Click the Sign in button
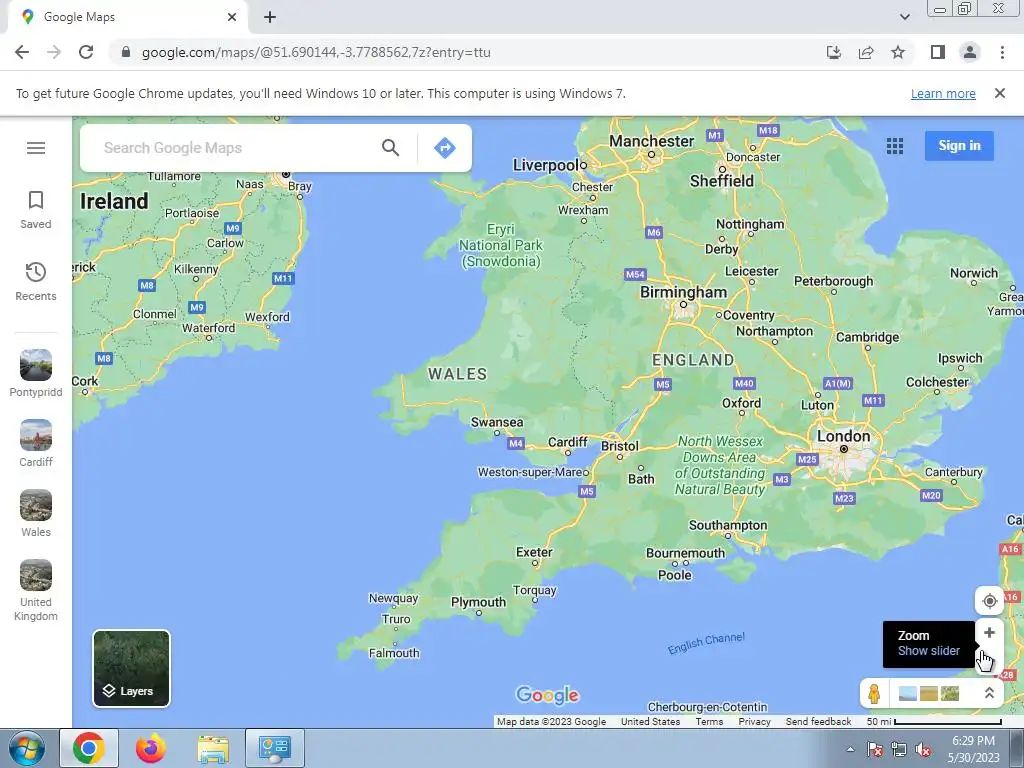Screen dimensions: 1024x768 click(959, 146)
